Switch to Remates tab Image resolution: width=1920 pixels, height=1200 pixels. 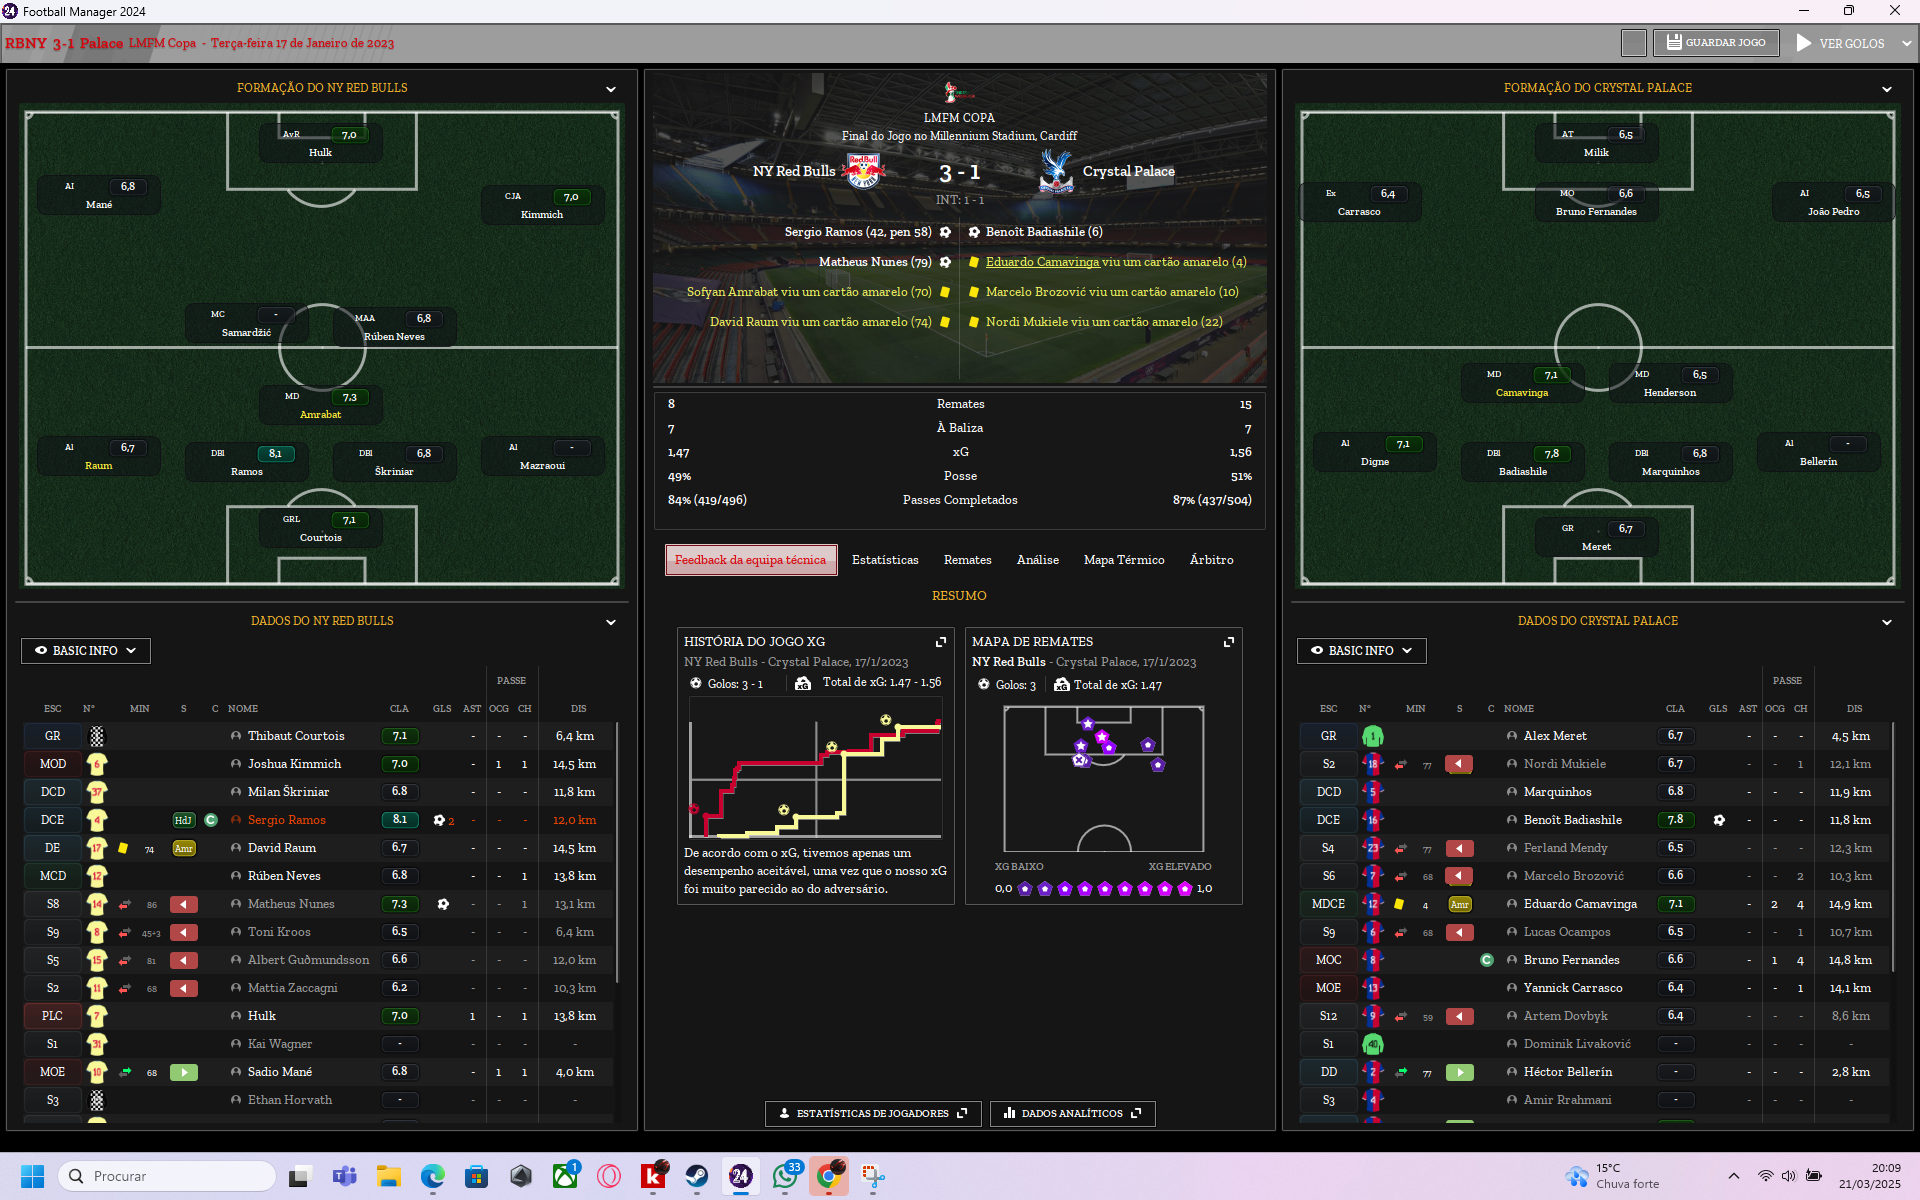968,560
